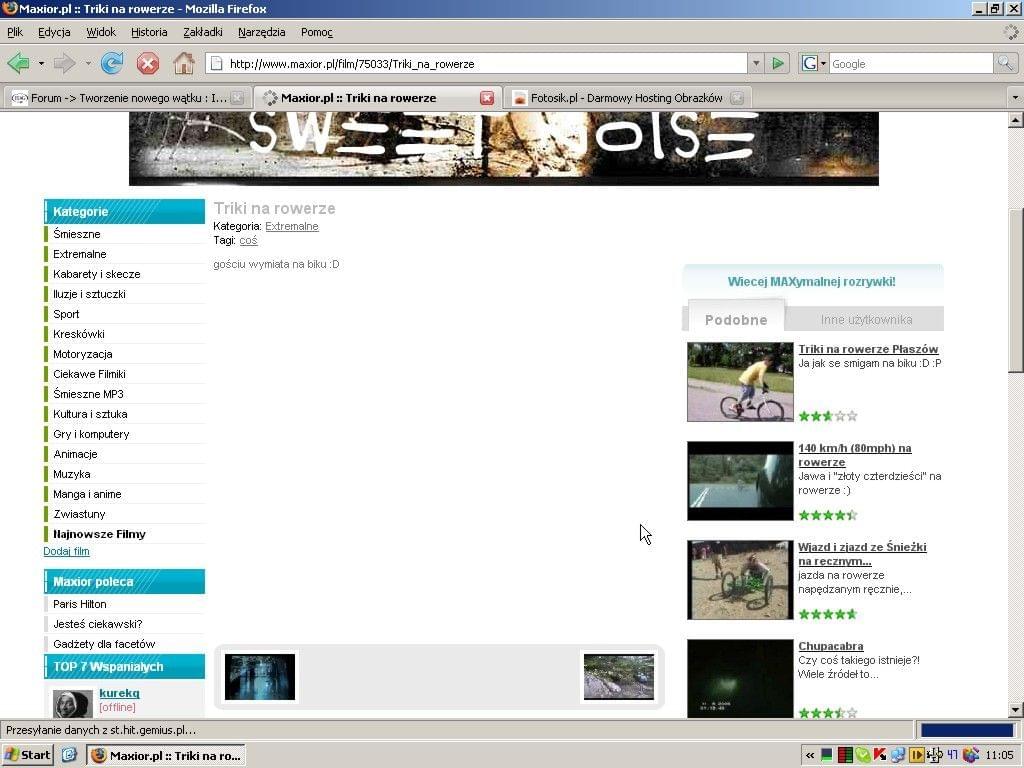Open the Widok menu
Image resolution: width=1024 pixels, height=768 pixels.
[x=101, y=32]
